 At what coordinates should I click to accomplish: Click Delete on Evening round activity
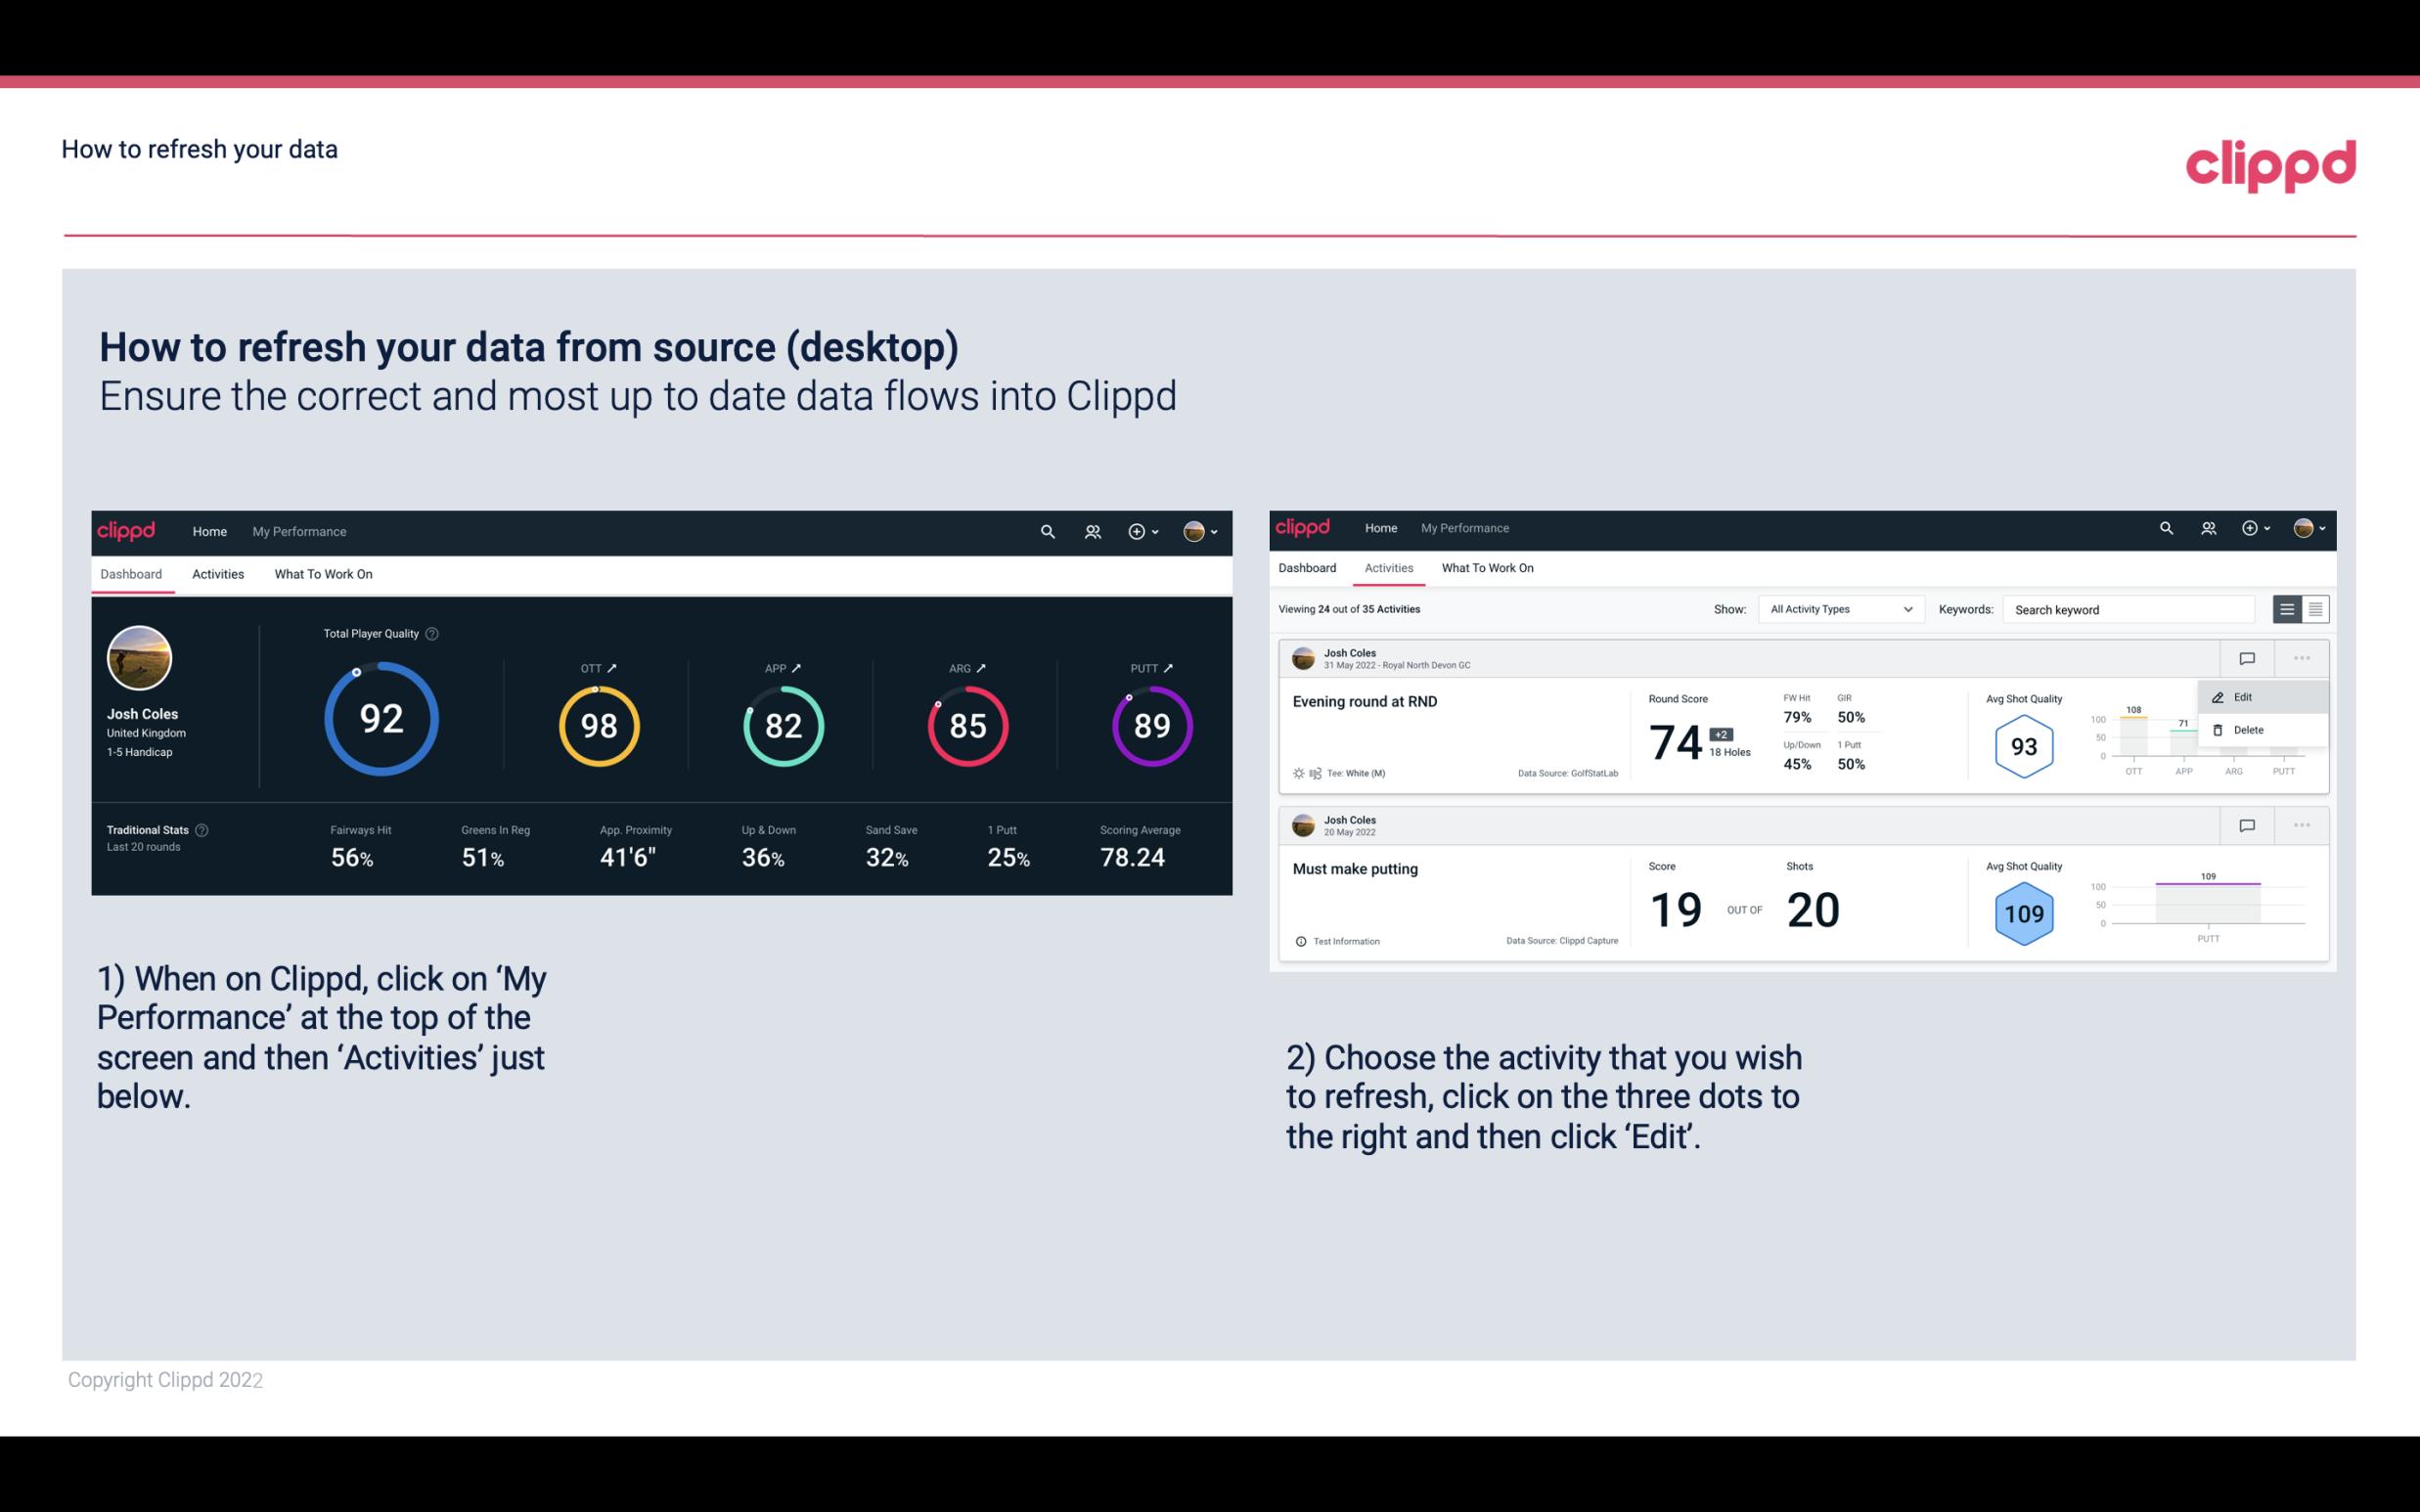(2248, 730)
